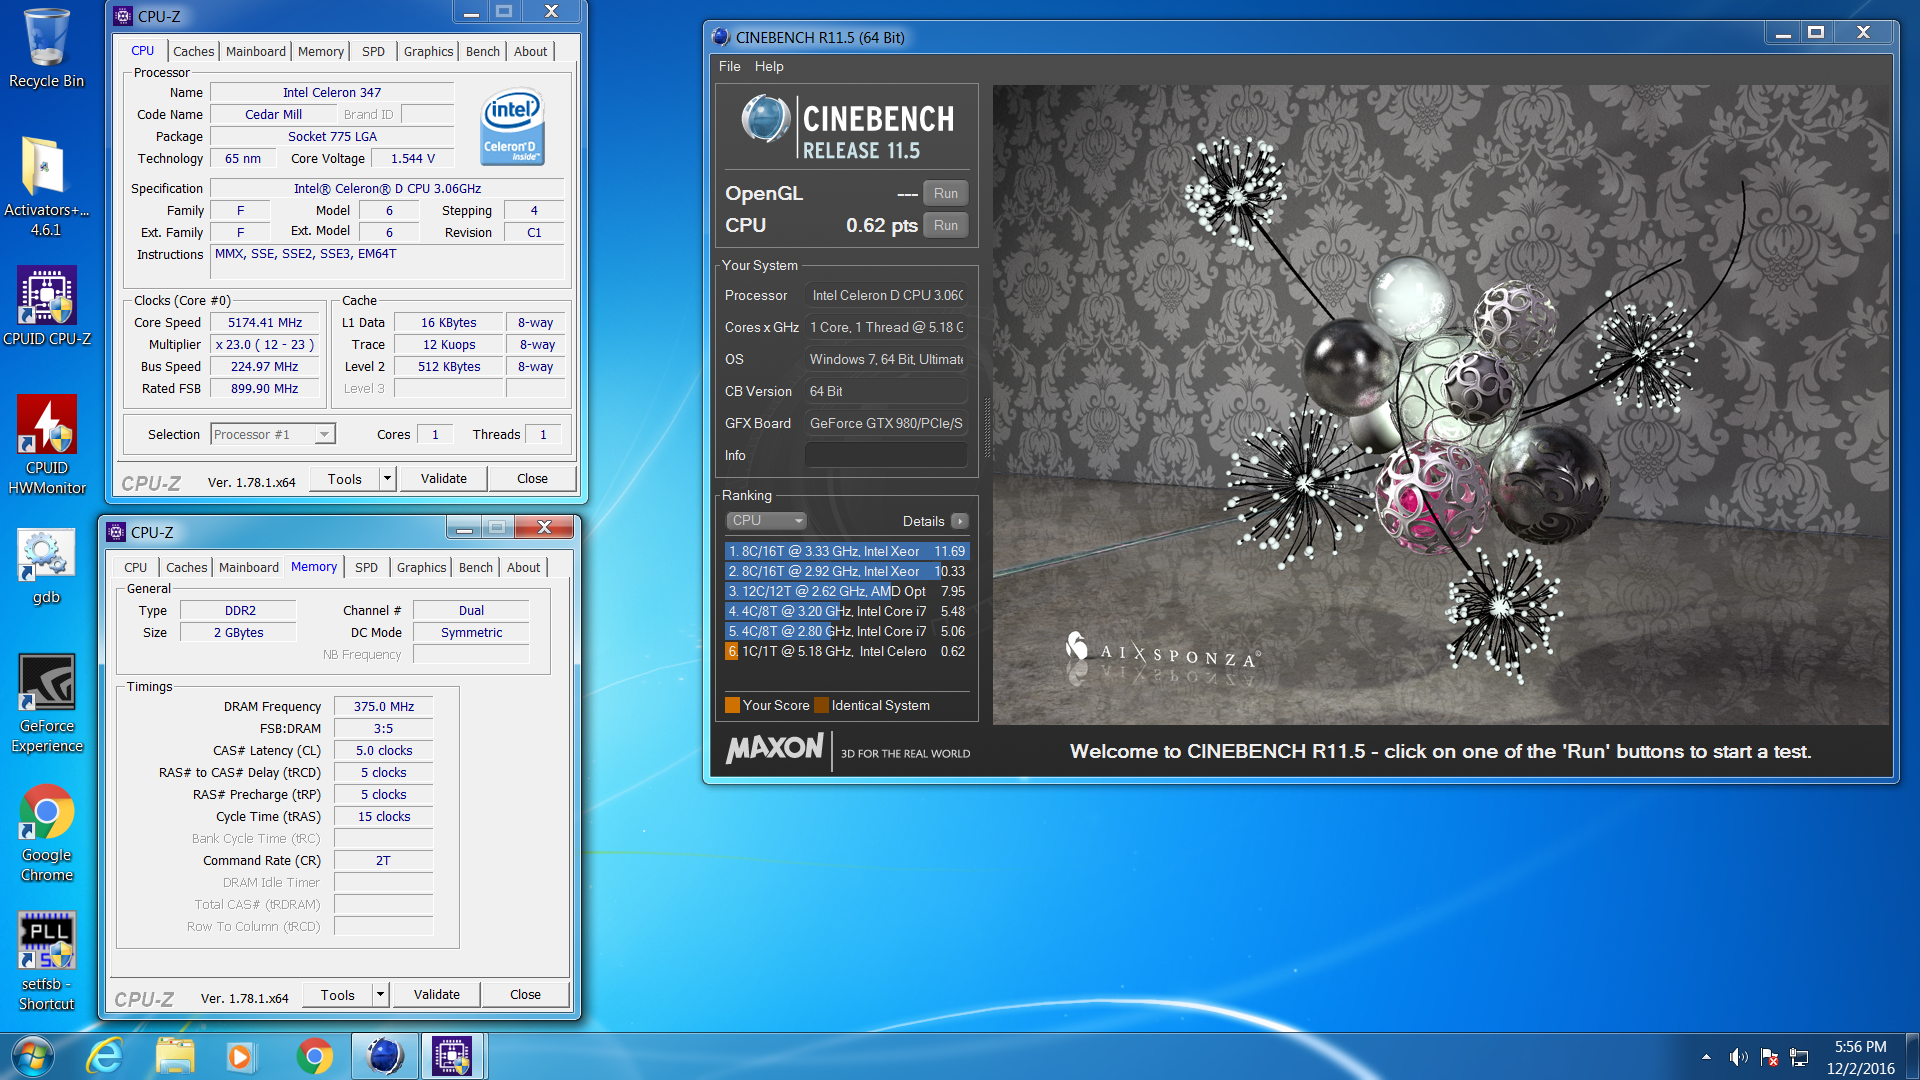Viewport: 1920px width, 1080px height.
Task: Launch GeForce Experience desktop shortcut
Action: pyautogui.click(x=46, y=703)
